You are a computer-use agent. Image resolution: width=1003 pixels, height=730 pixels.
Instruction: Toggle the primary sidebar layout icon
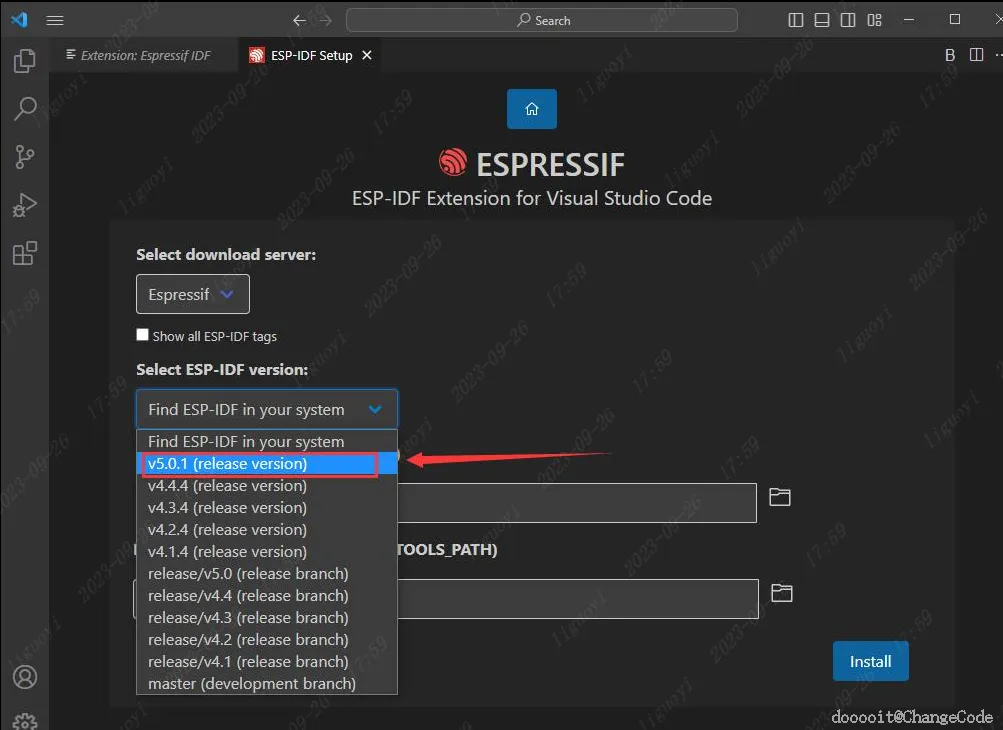click(x=796, y=20)
